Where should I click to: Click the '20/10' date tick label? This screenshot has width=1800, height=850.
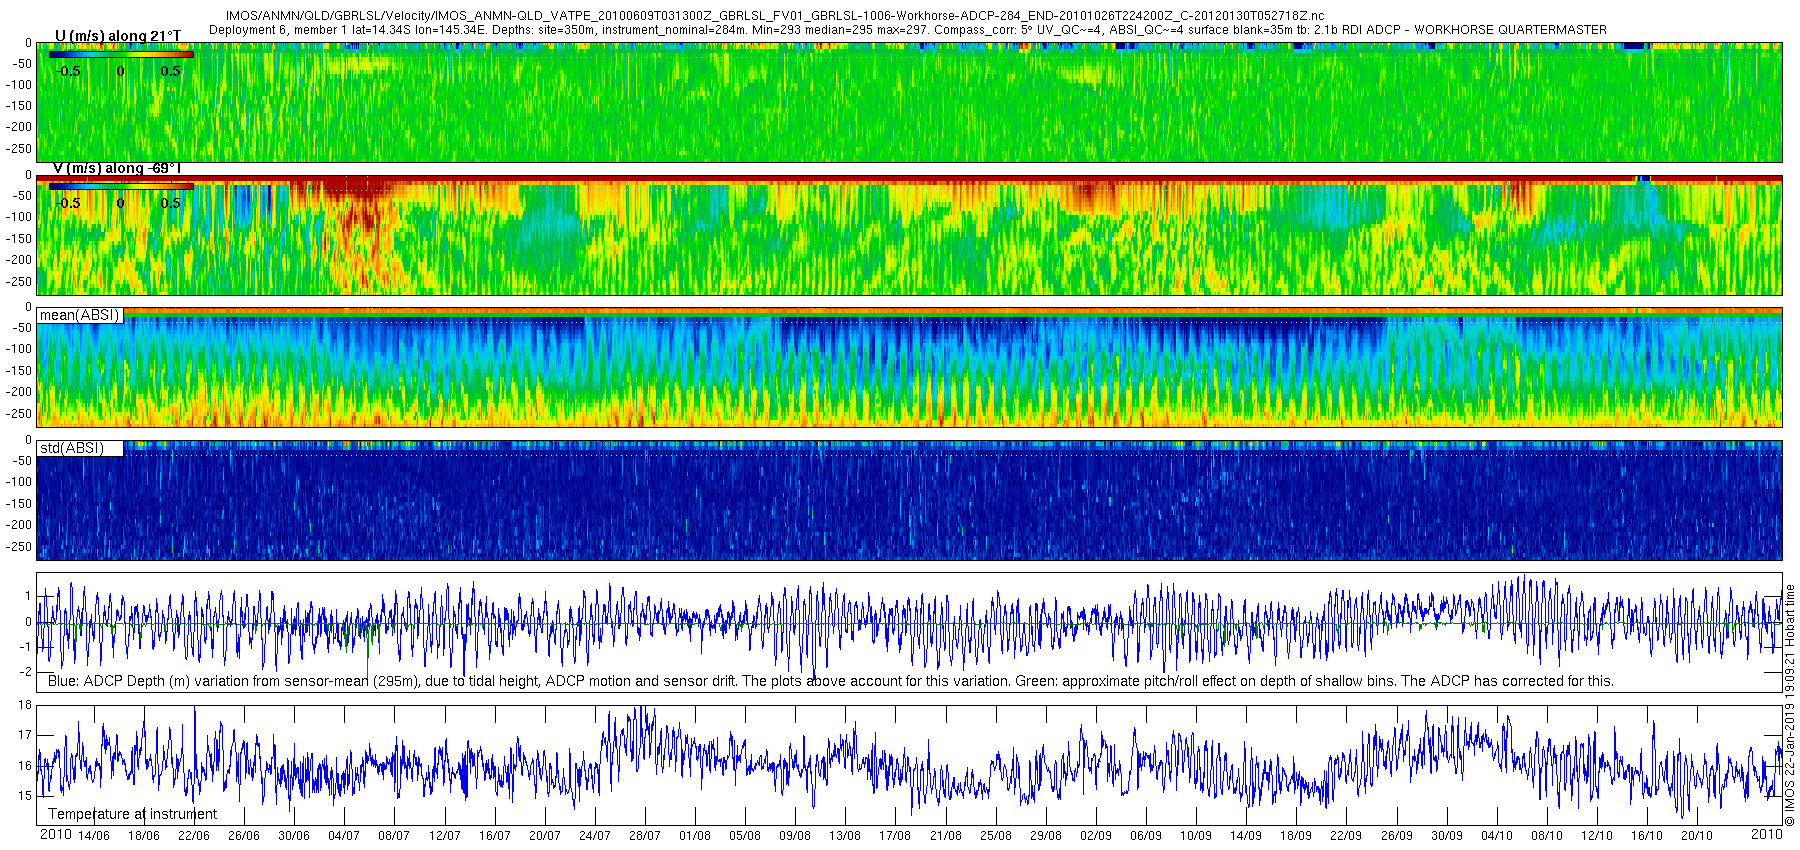tap(1697, 836)
